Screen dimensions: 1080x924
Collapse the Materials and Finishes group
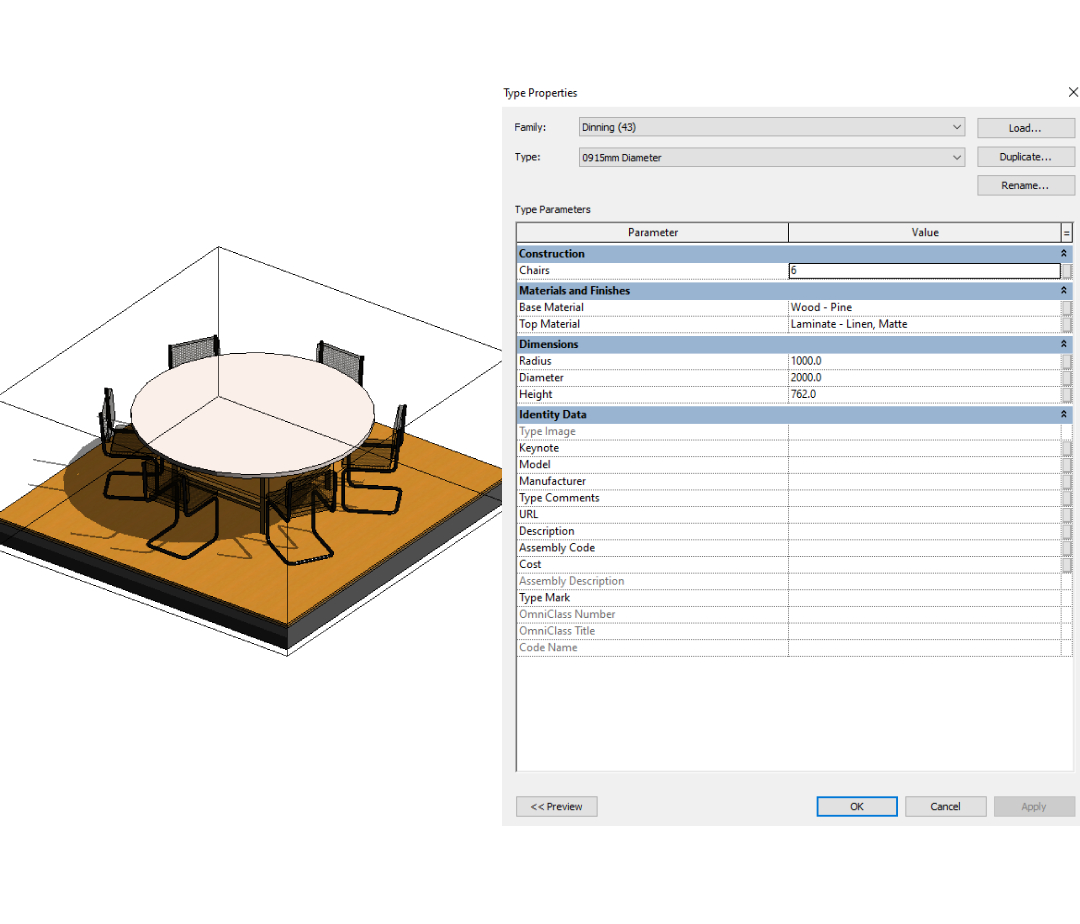coord(1064,291)
